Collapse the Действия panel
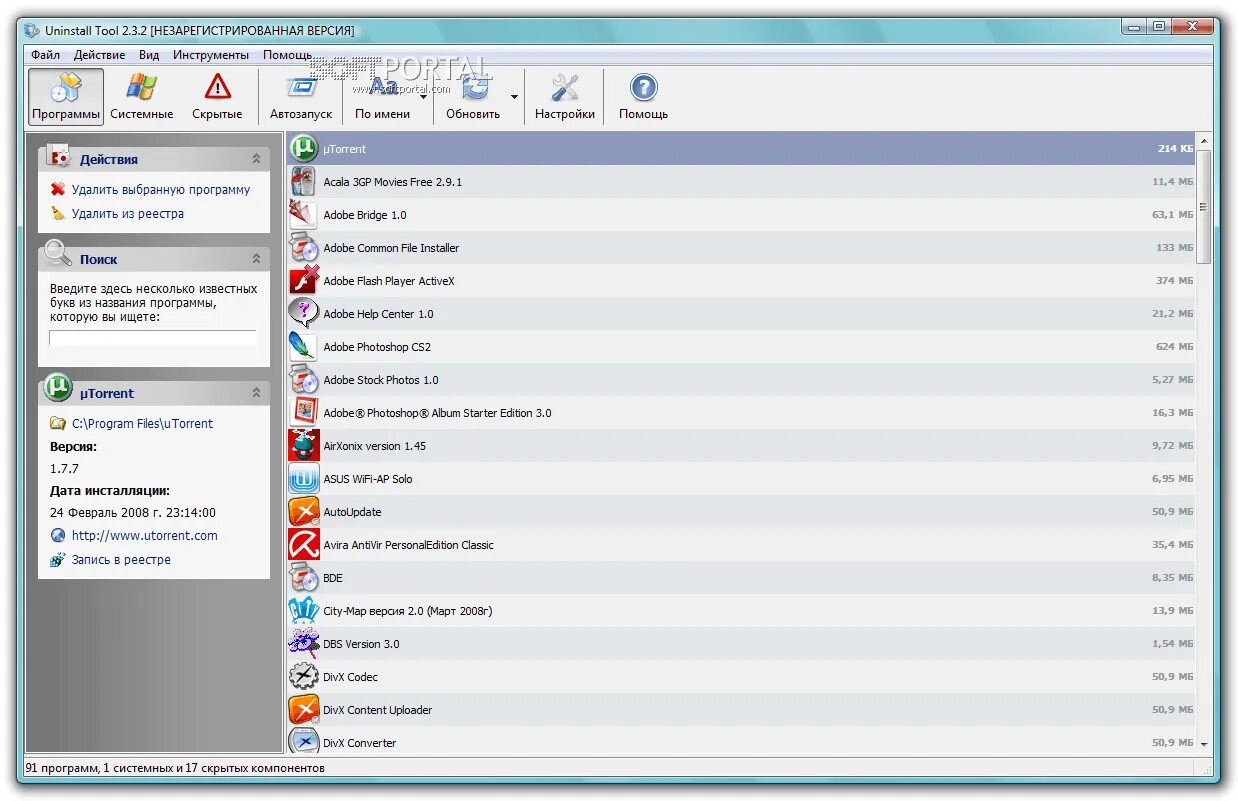This screenshot has width=1238, height=801. tap(256, 159)
